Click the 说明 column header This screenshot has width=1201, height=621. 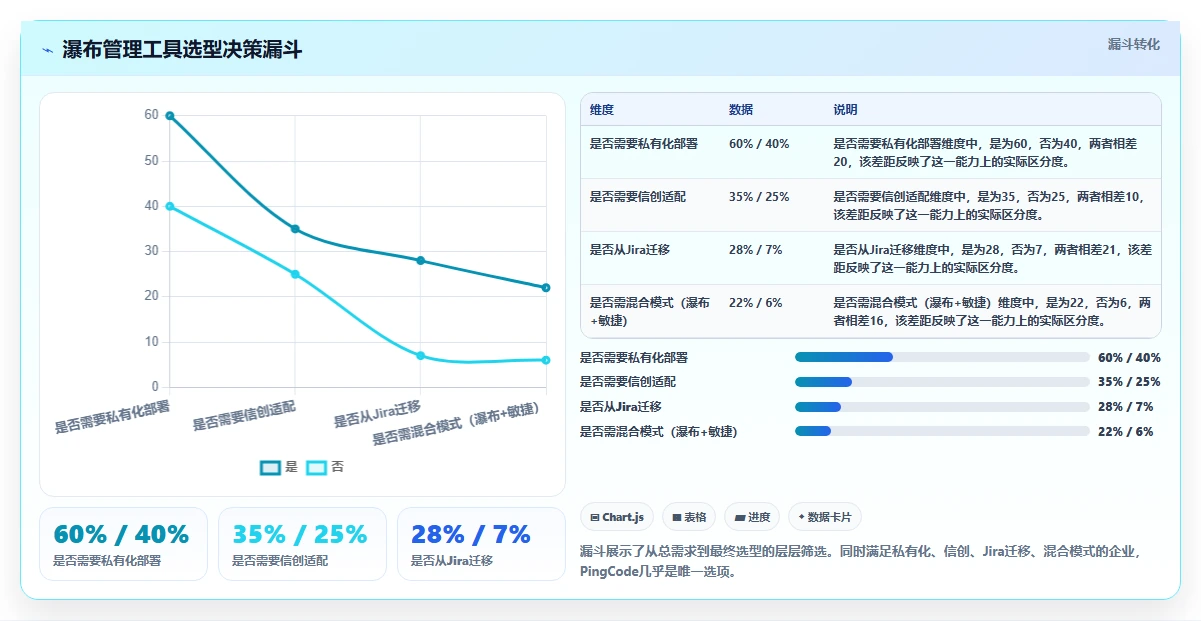click(845, 110)
